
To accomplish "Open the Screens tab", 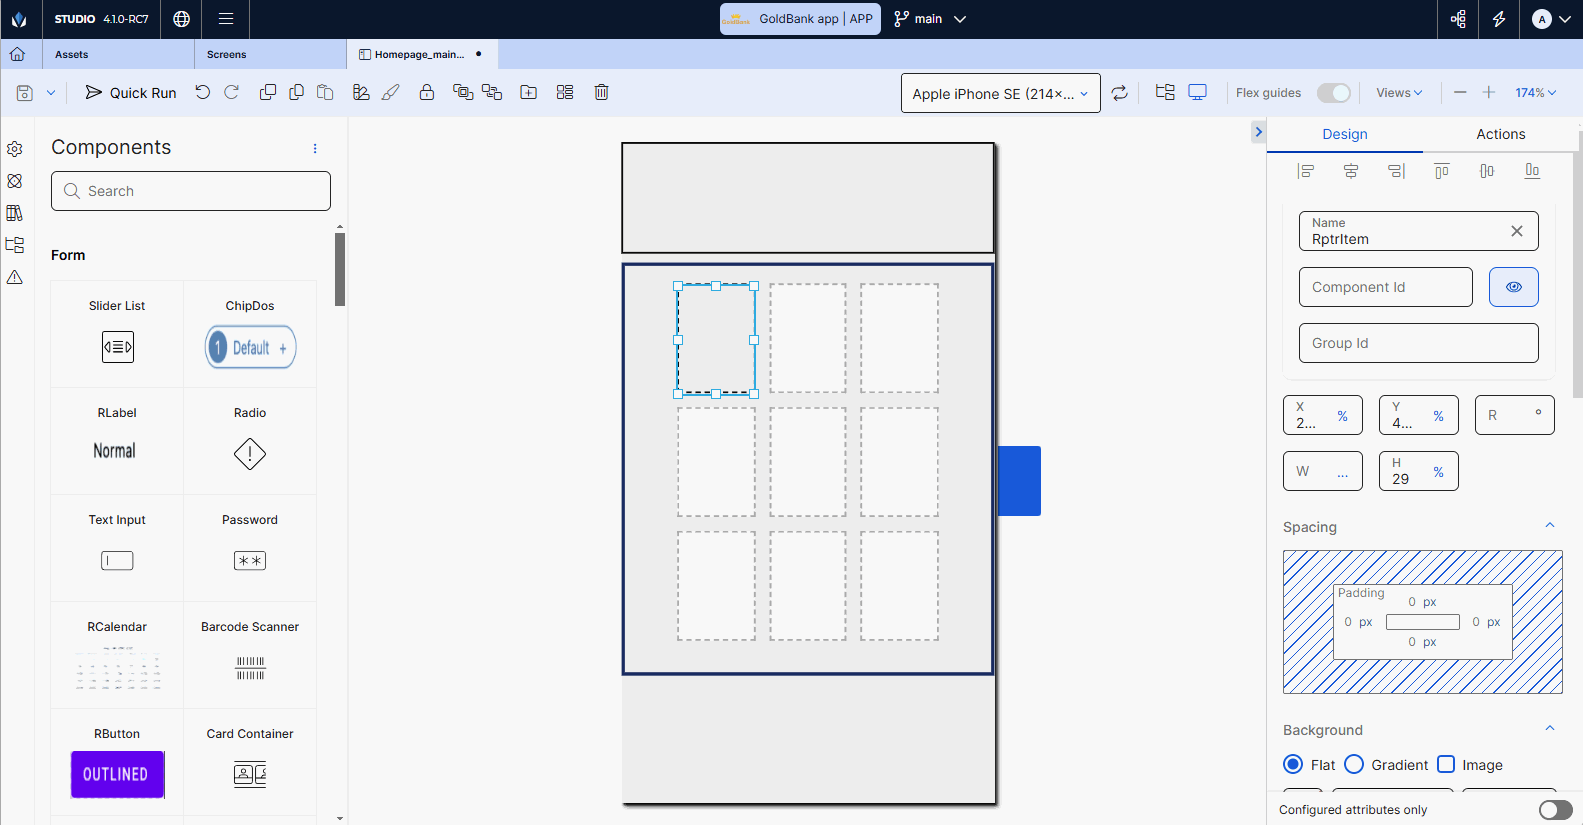I will (x=227, y=55).
